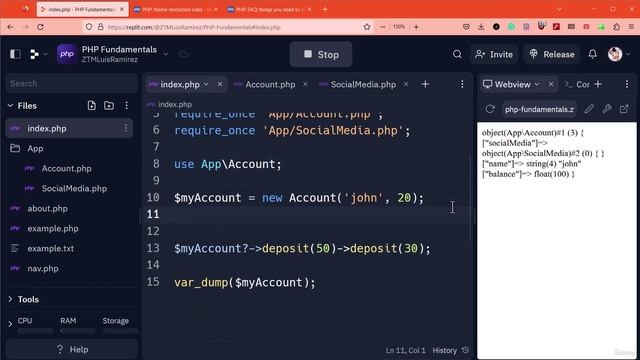Open the browser hamburger menu

tap(631, 27)
